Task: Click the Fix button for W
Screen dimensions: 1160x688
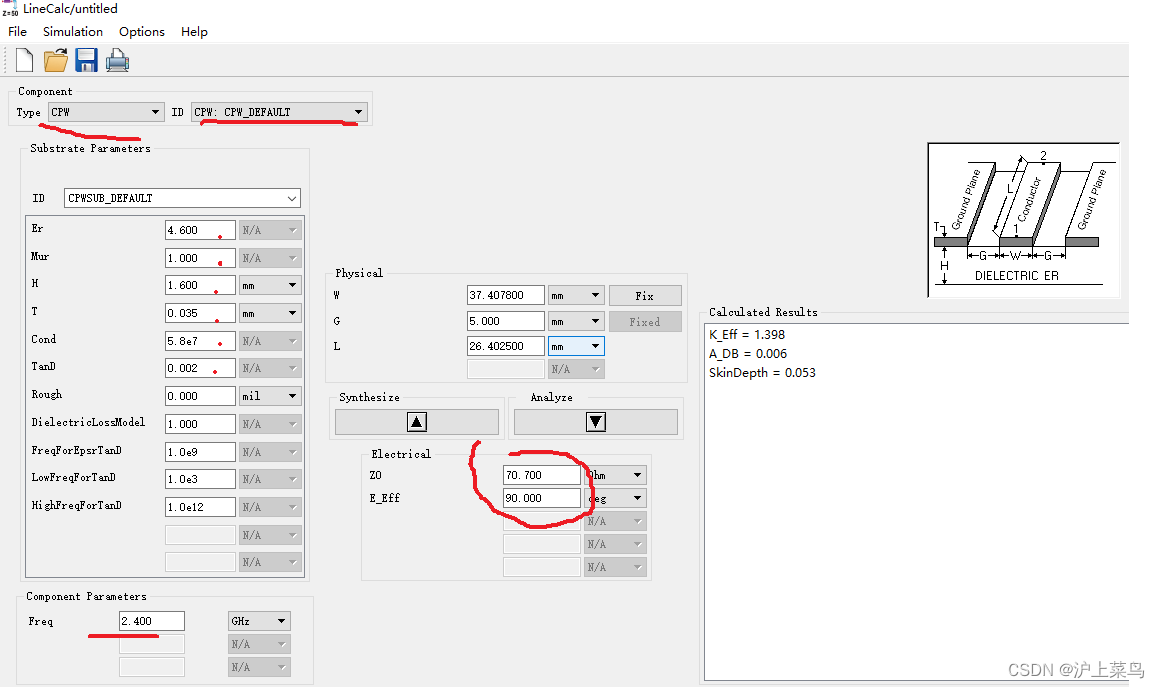Action: coord(645,295)
